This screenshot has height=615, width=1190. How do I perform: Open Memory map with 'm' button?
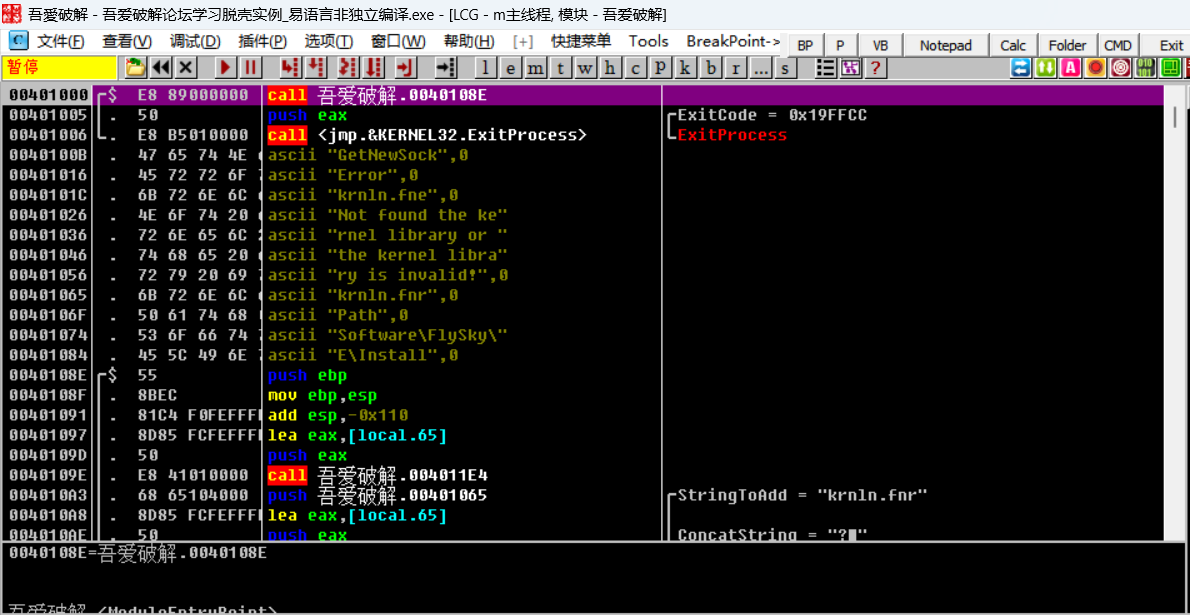point(535,68)
